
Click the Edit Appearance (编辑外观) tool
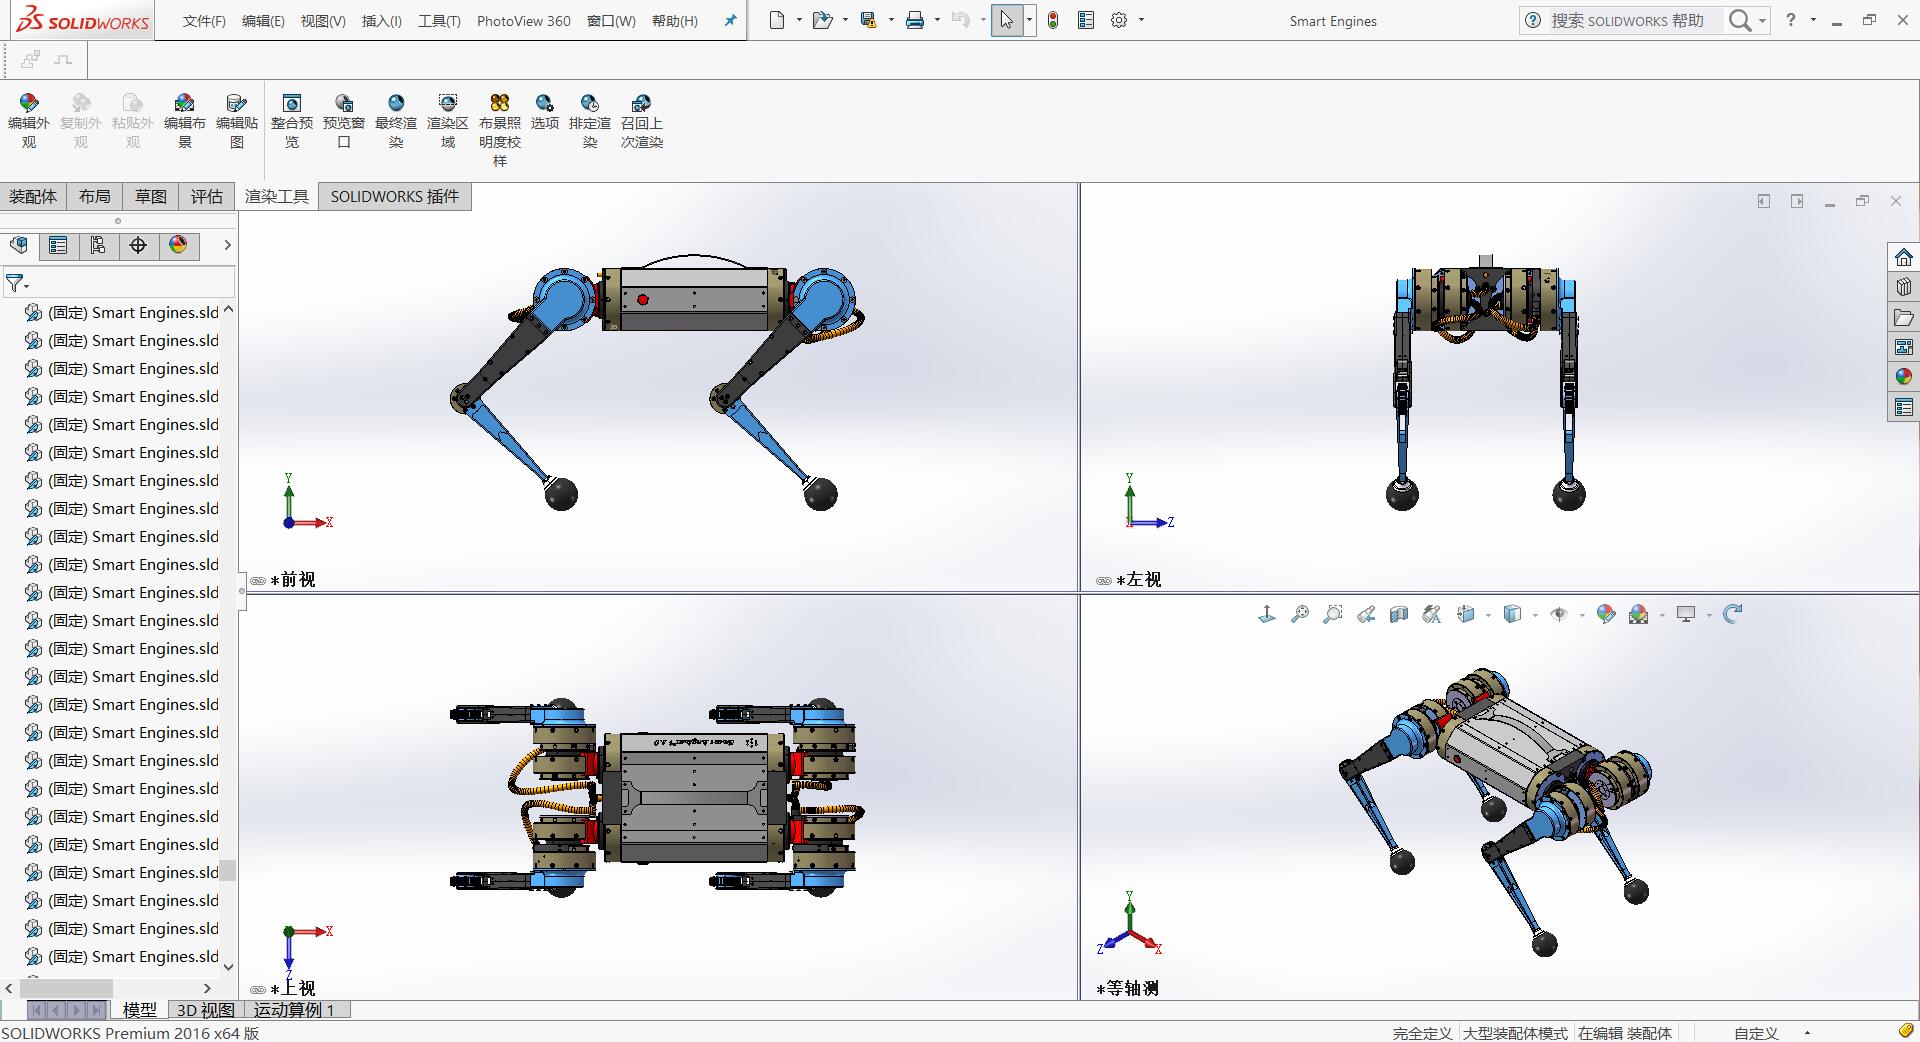coord(28,121)
